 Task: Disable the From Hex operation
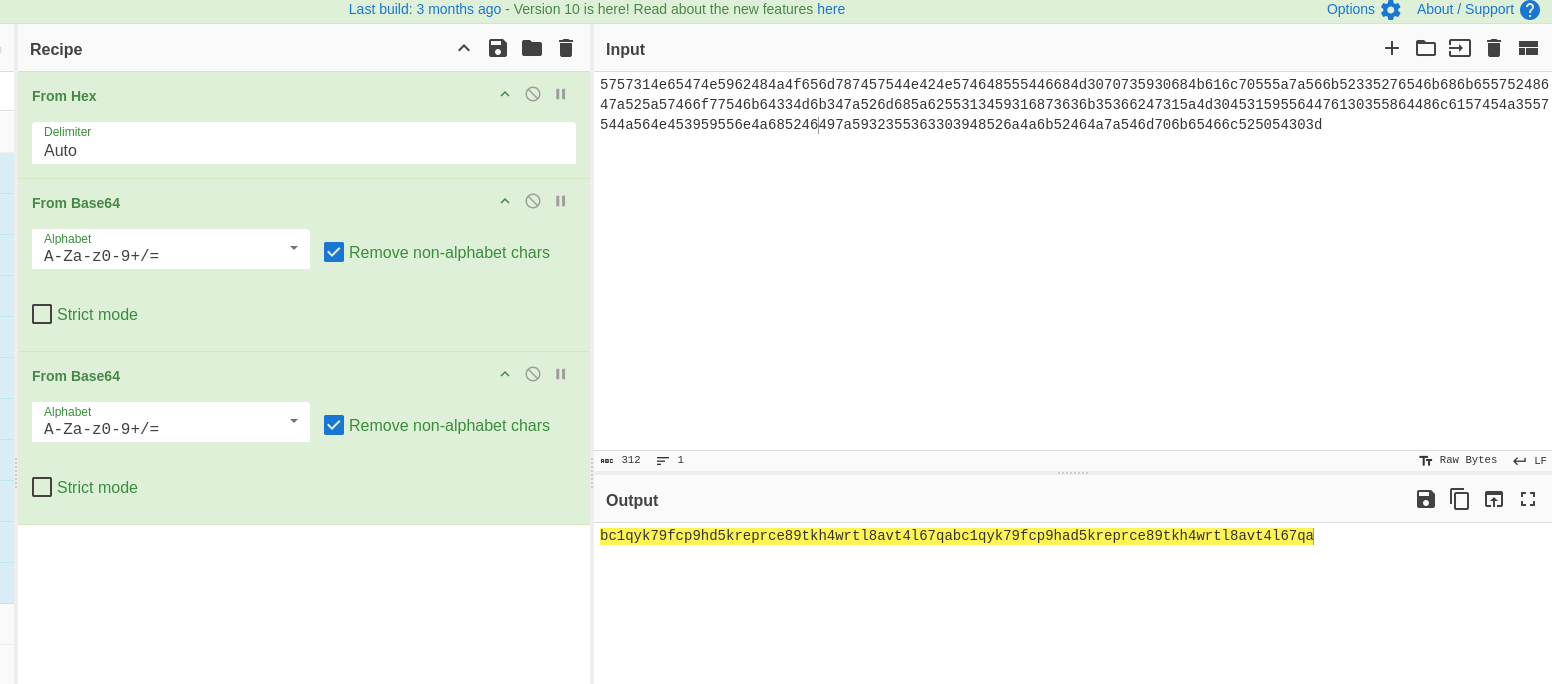533,94
